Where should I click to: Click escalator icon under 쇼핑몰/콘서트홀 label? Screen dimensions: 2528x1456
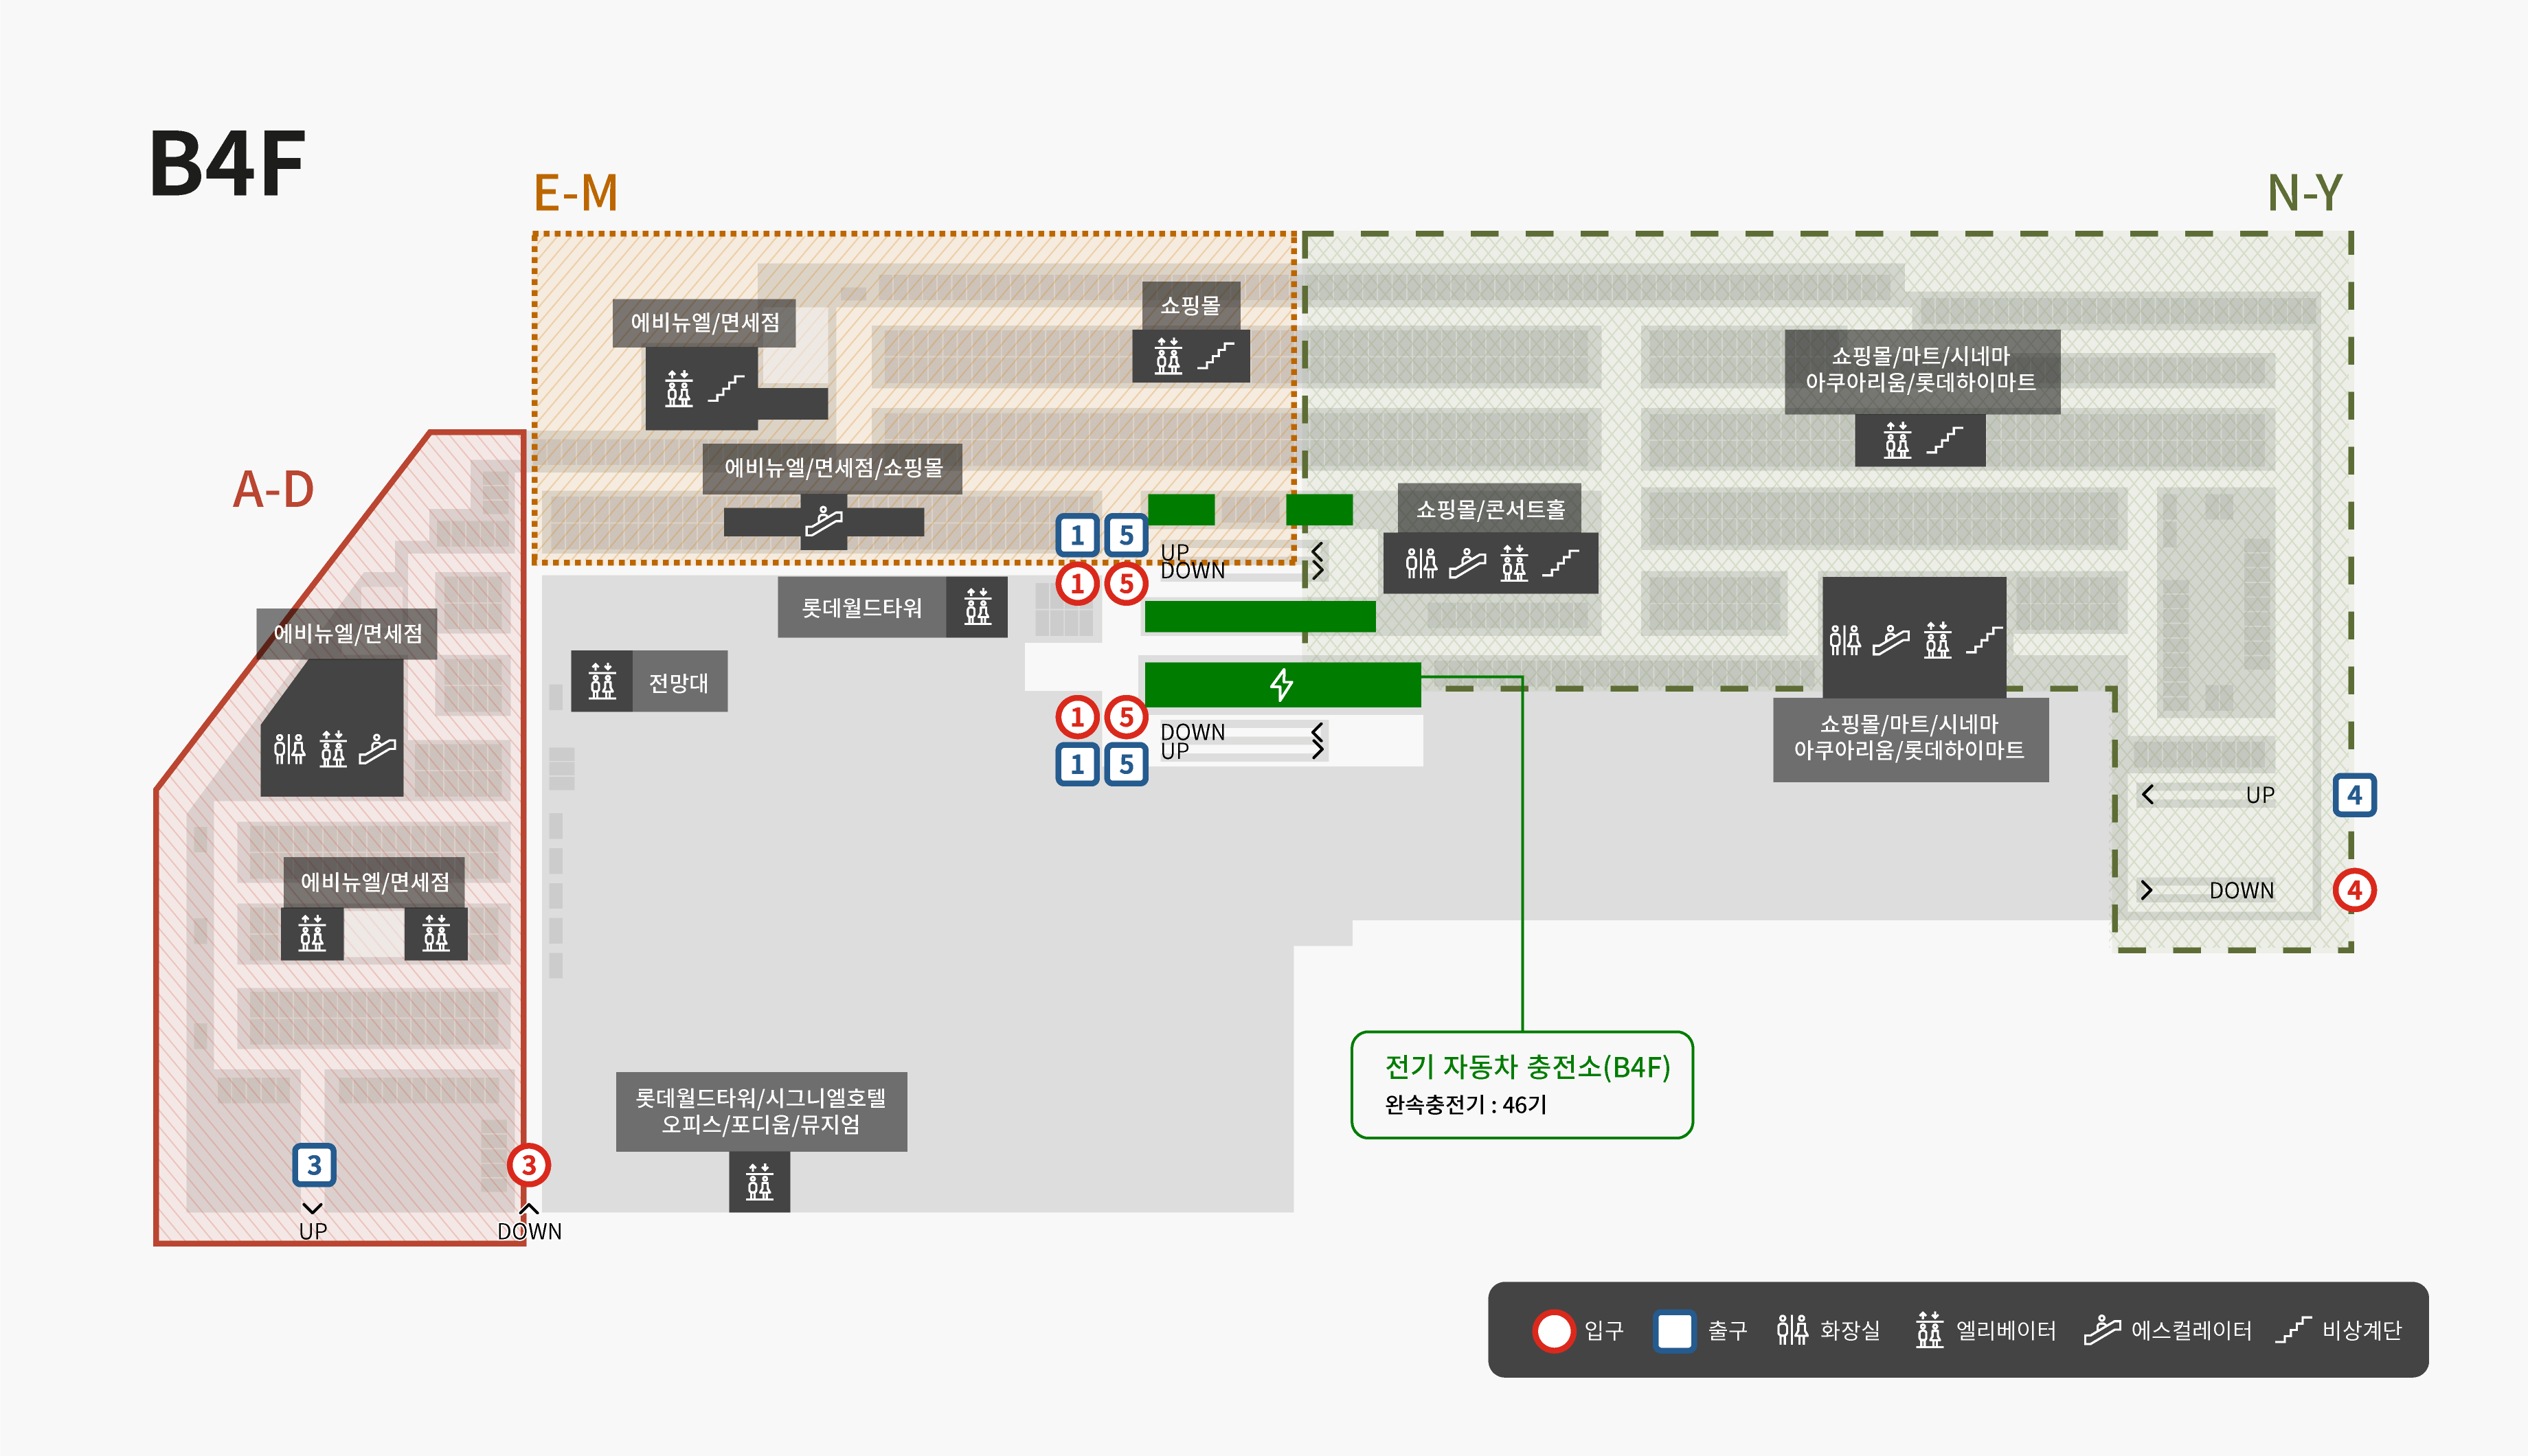pos(1467,563)
